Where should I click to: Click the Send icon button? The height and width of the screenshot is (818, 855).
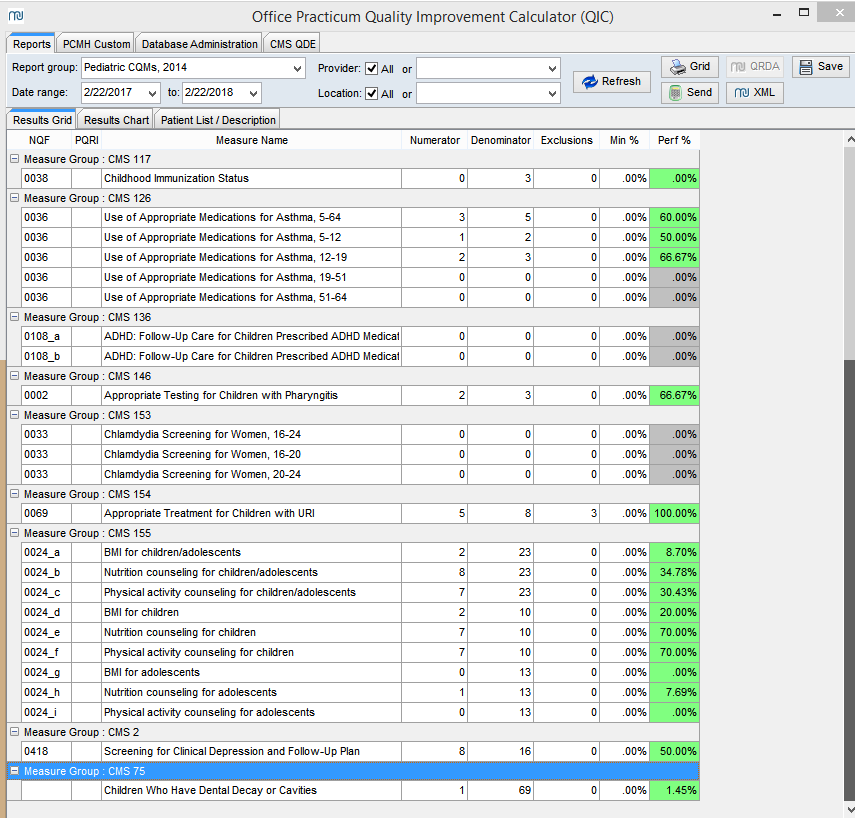pos(676,93)
